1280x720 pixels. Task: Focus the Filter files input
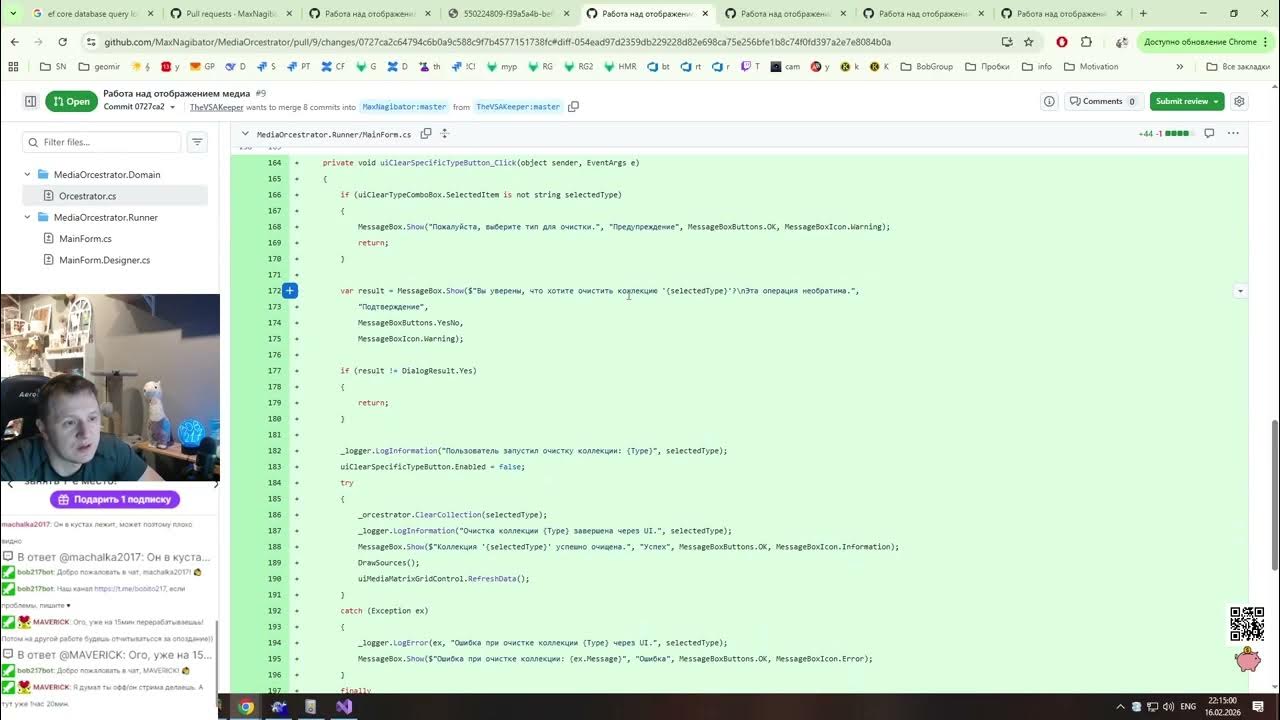coord(102,142)
